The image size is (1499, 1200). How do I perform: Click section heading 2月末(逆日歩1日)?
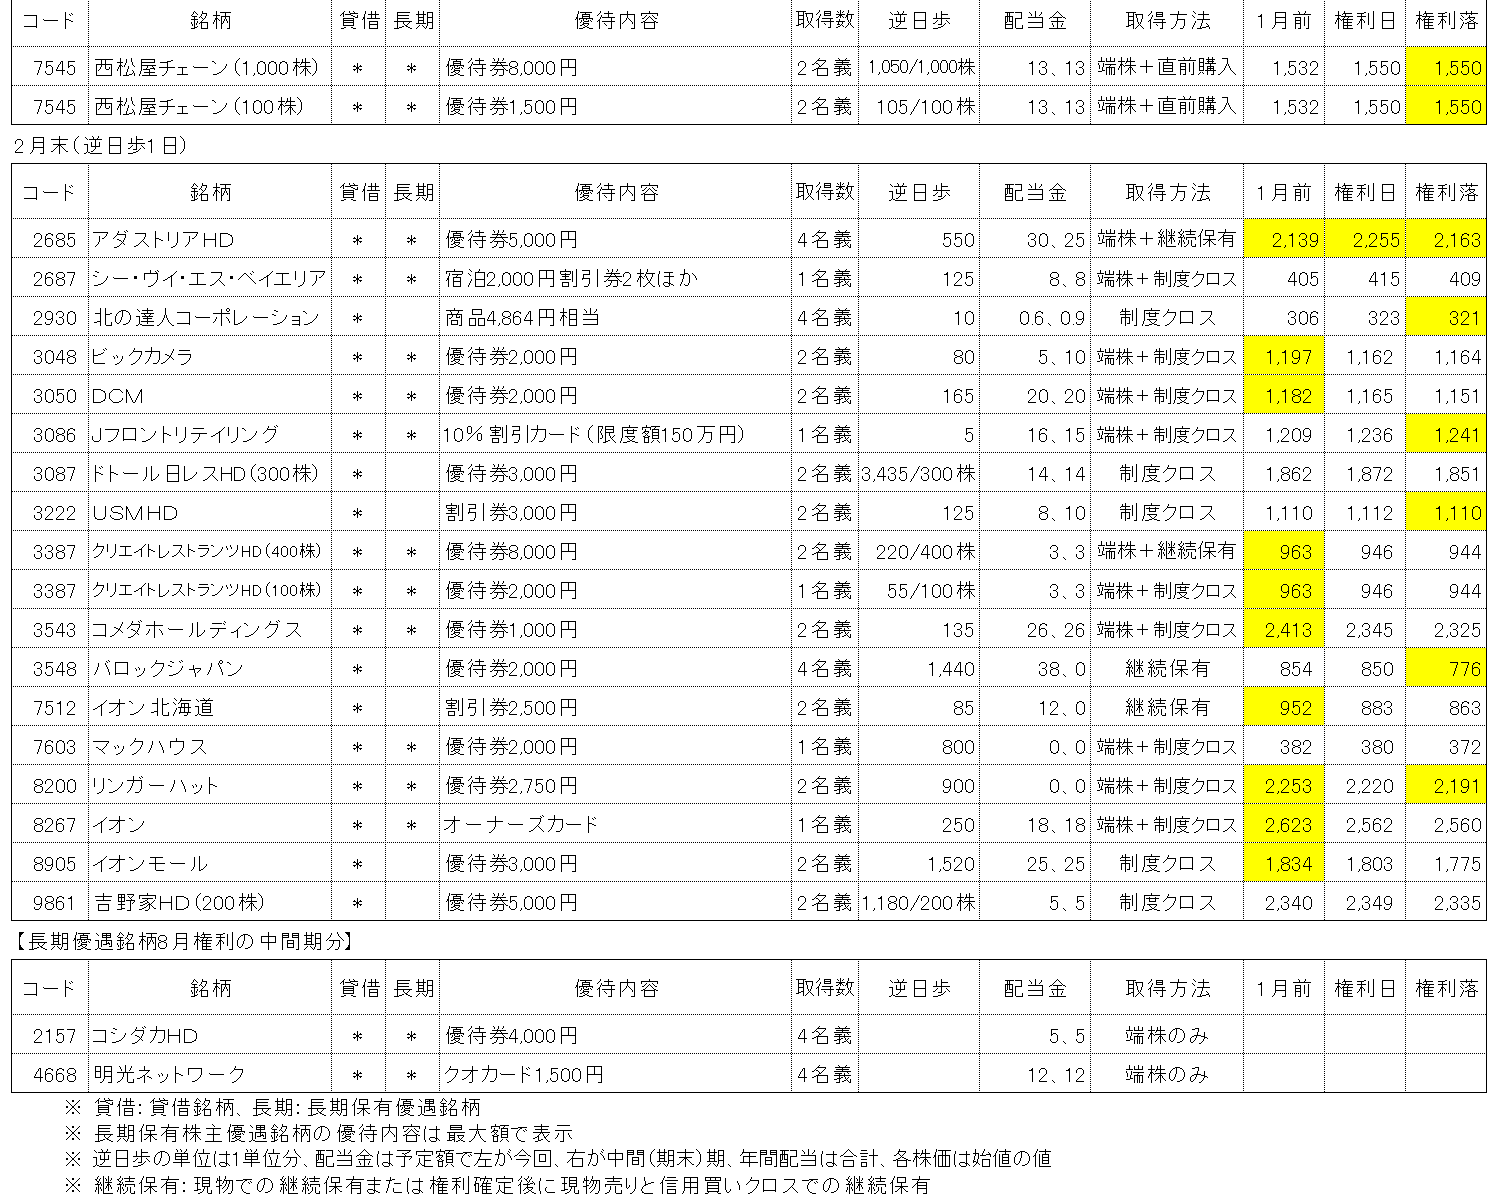100,145
